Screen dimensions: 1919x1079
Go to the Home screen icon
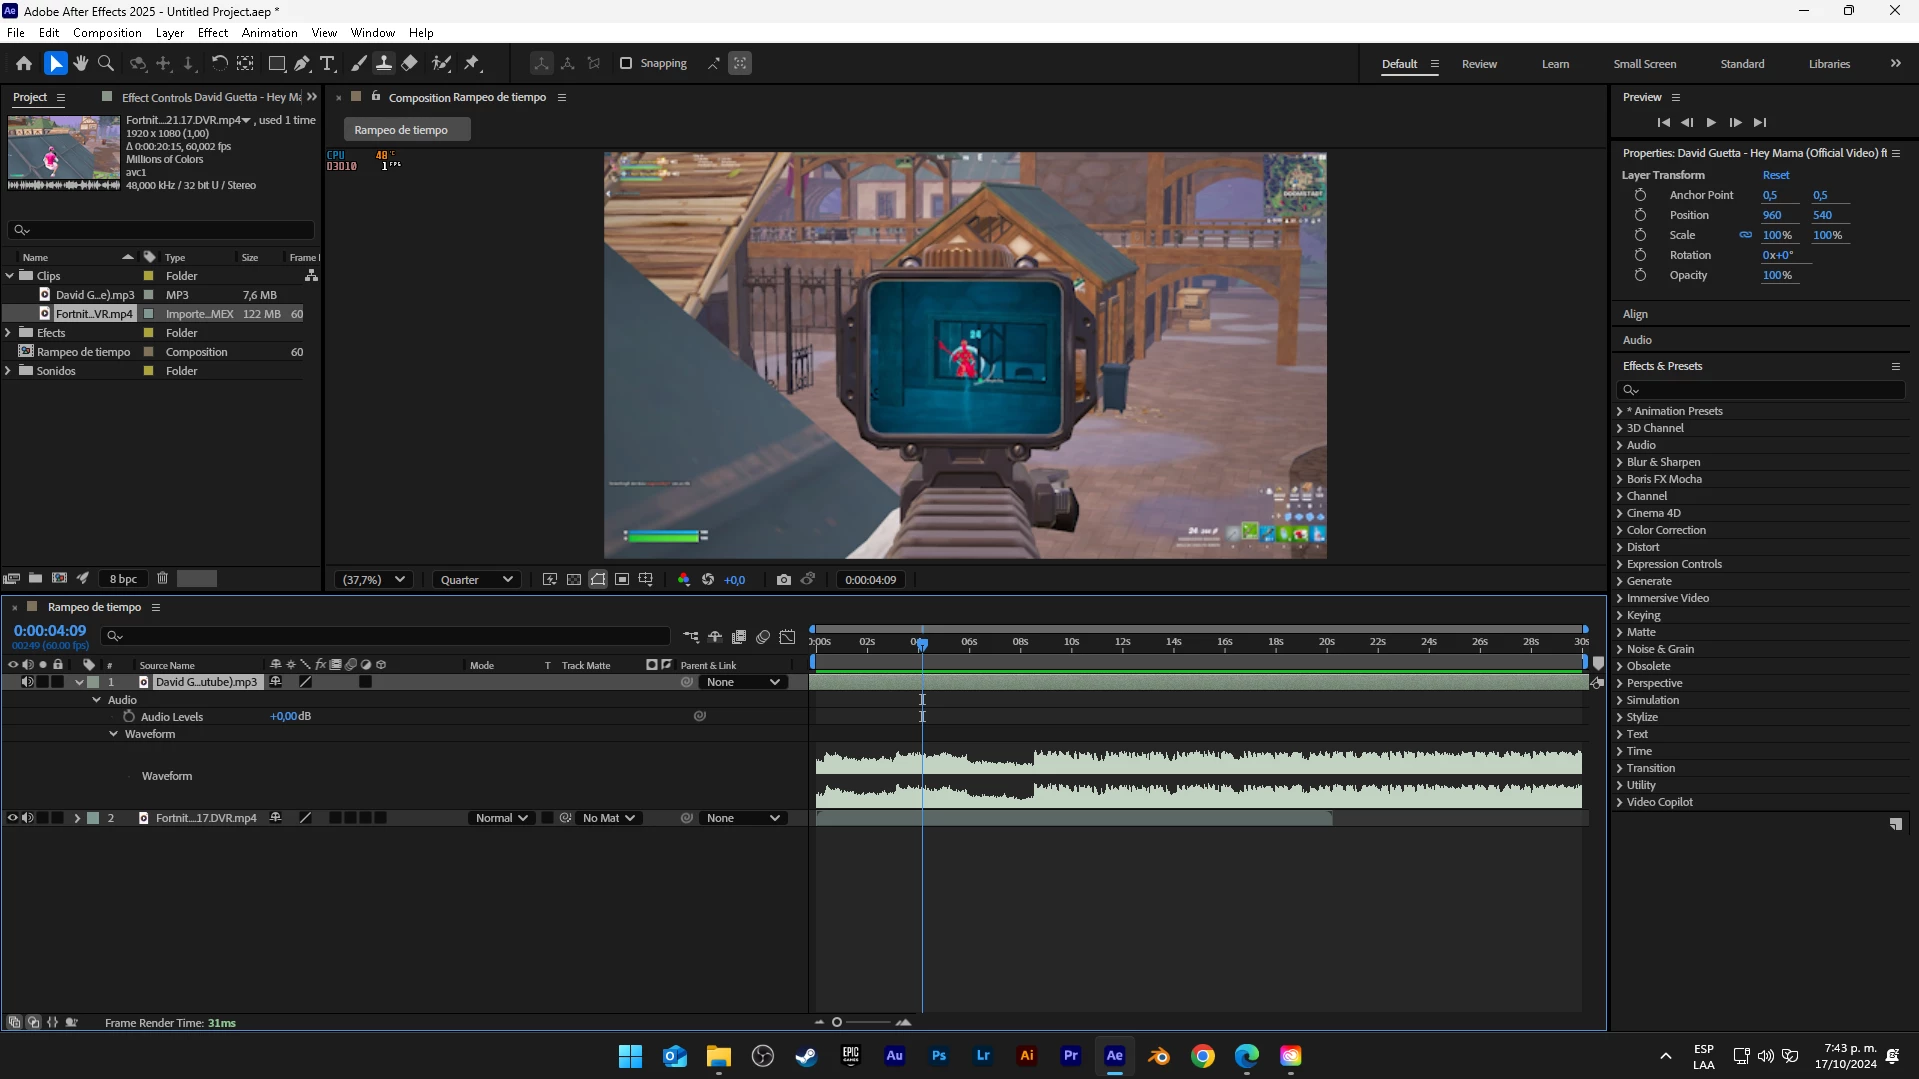click(24, 63)
